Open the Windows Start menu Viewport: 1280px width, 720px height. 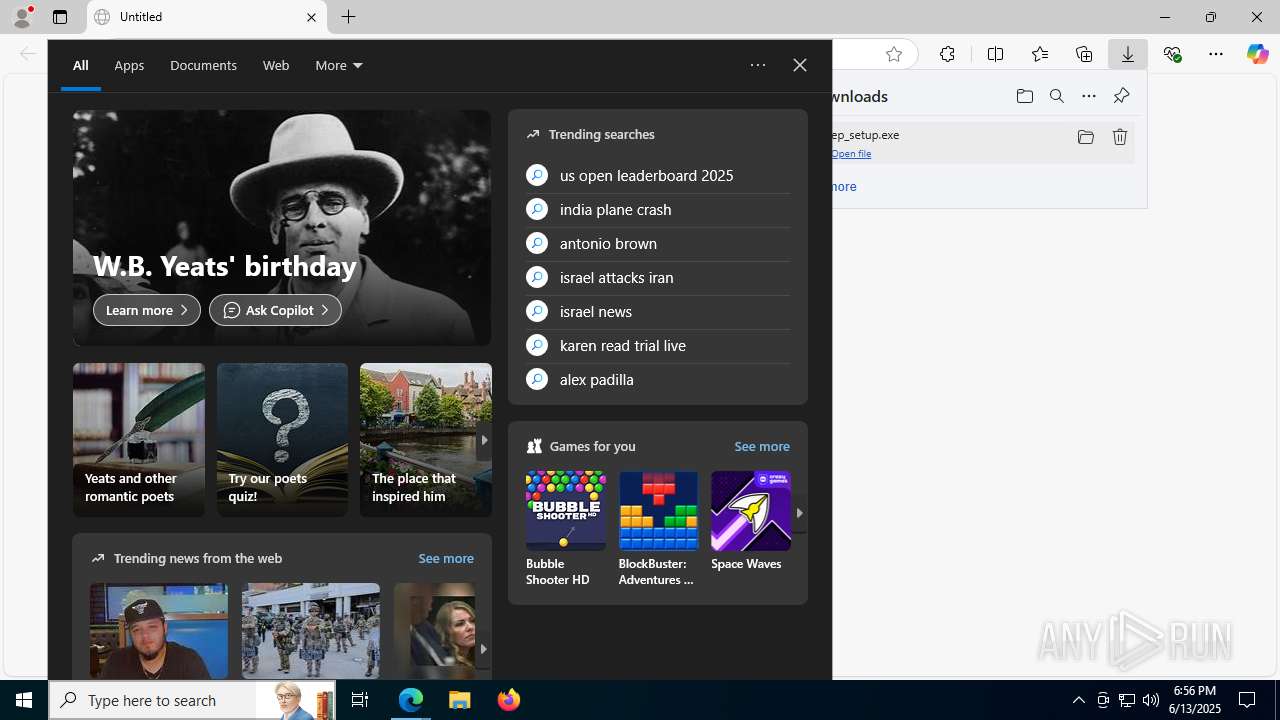tap(24, 700)
